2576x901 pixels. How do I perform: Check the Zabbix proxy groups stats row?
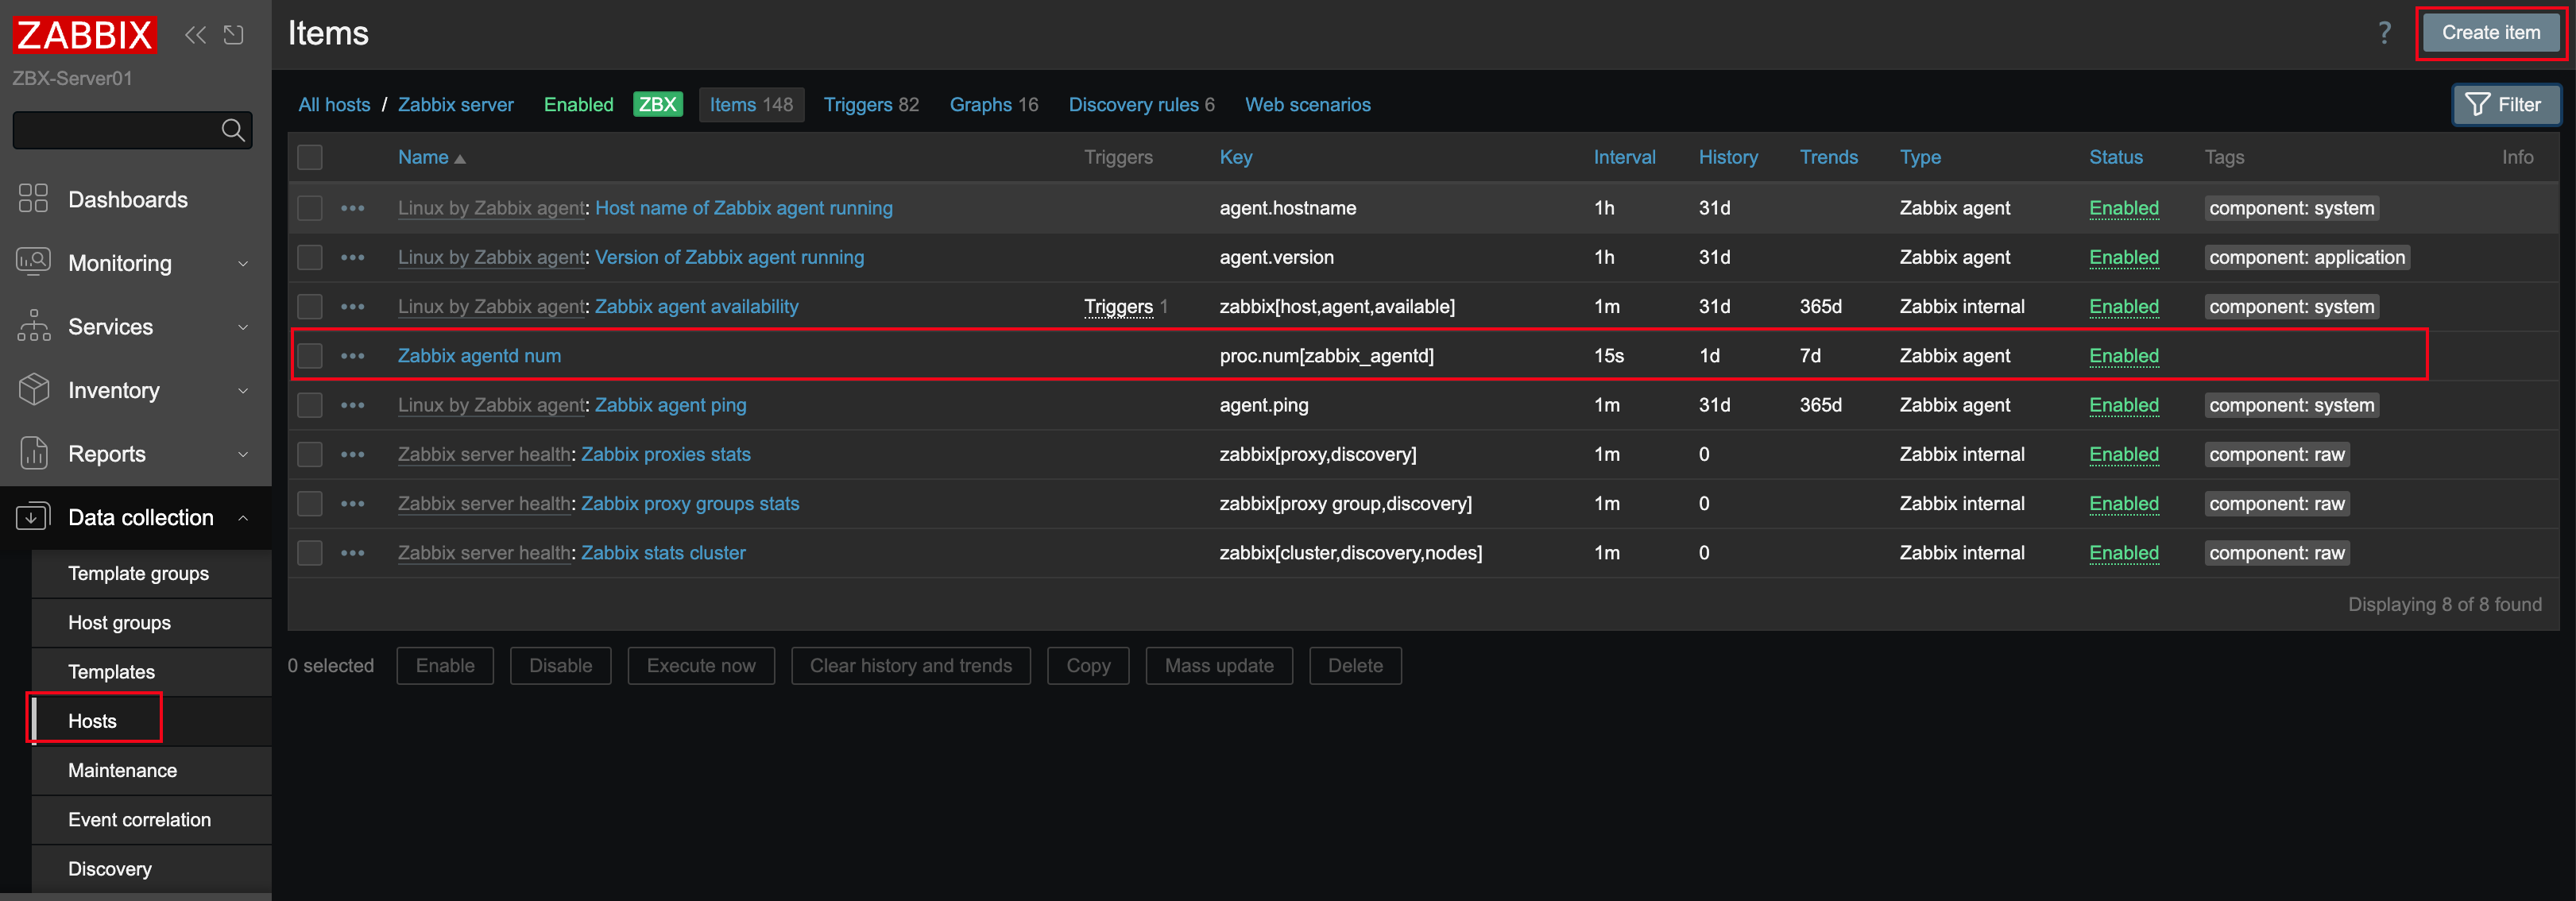310,503
